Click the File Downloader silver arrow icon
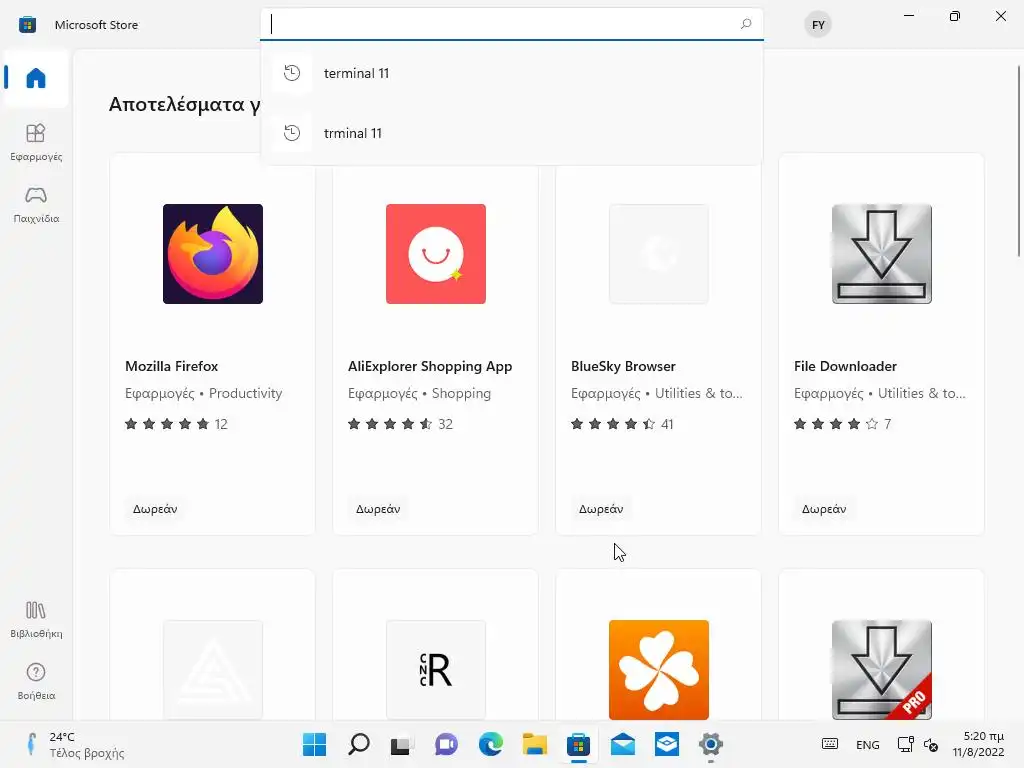This screenshot has width=1024, height=768. (882, 253)
